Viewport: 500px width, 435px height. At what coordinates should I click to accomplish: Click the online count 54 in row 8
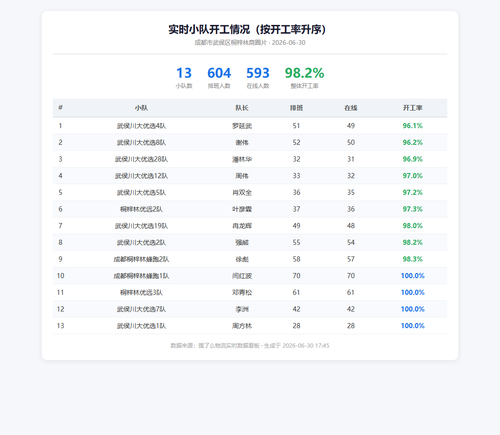(351, 242)
